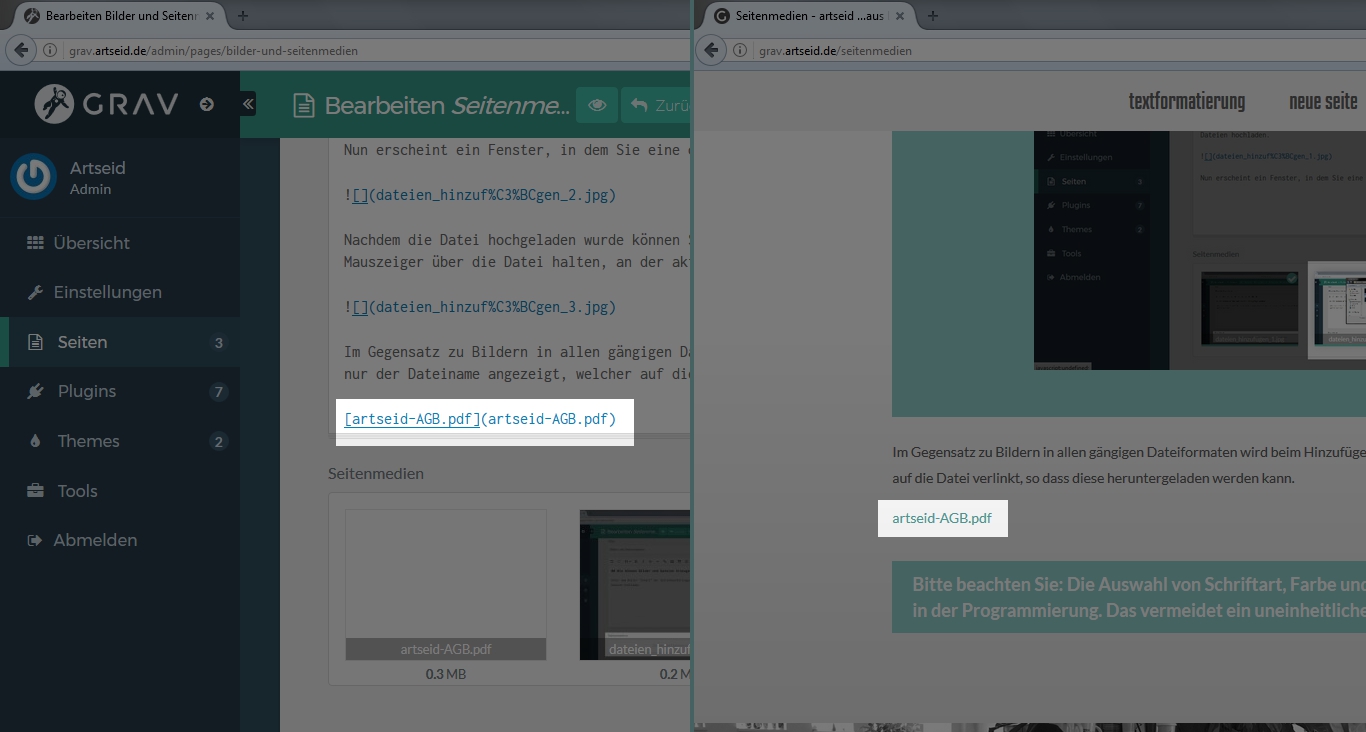1366x732 pixels.
Task: Open the Tools sidebar entry
Action: [x=77, y=491]
